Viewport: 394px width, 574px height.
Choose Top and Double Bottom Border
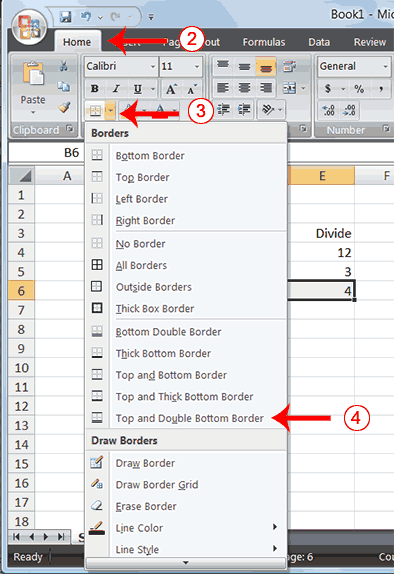pyautogui.click(x=186, y=418)
